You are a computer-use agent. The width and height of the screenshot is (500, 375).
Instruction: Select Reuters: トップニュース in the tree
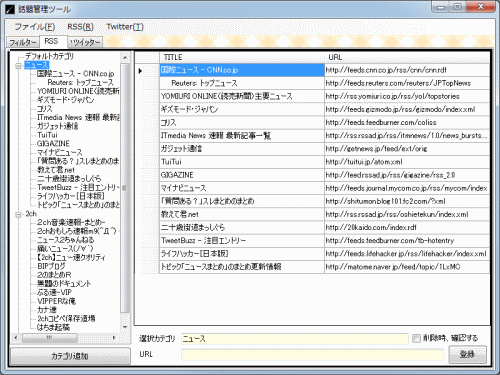(x=80, y=82)
